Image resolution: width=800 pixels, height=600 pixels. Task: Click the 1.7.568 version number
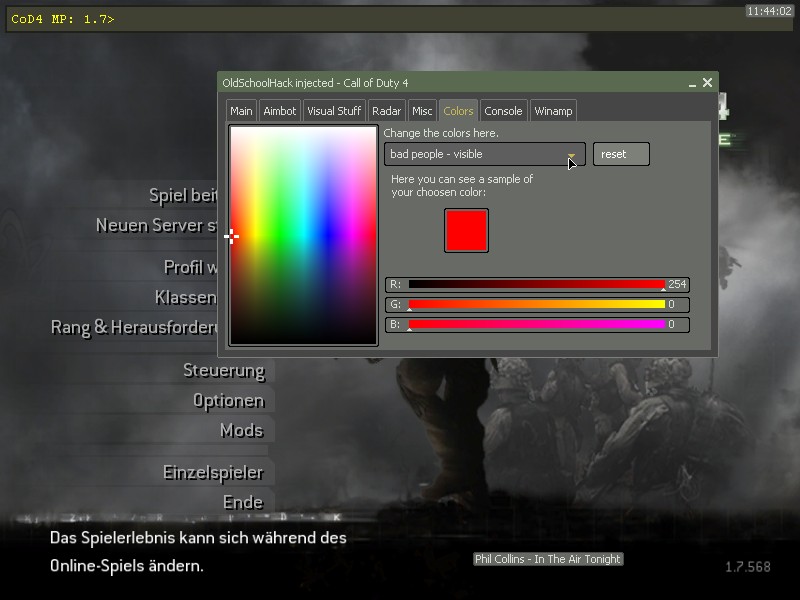coord(748,567)
